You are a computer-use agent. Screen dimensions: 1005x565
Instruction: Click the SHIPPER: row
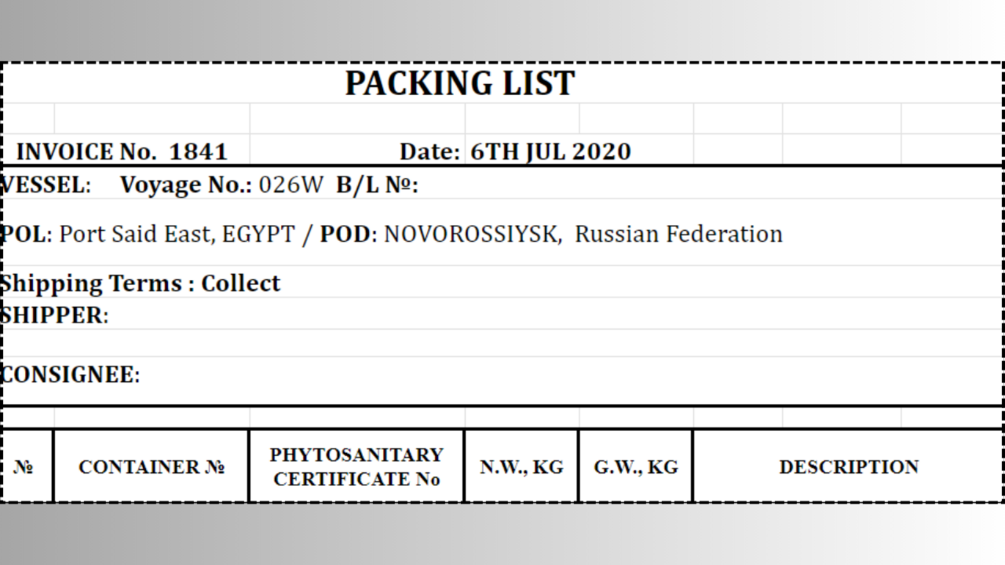coord(502,315)
